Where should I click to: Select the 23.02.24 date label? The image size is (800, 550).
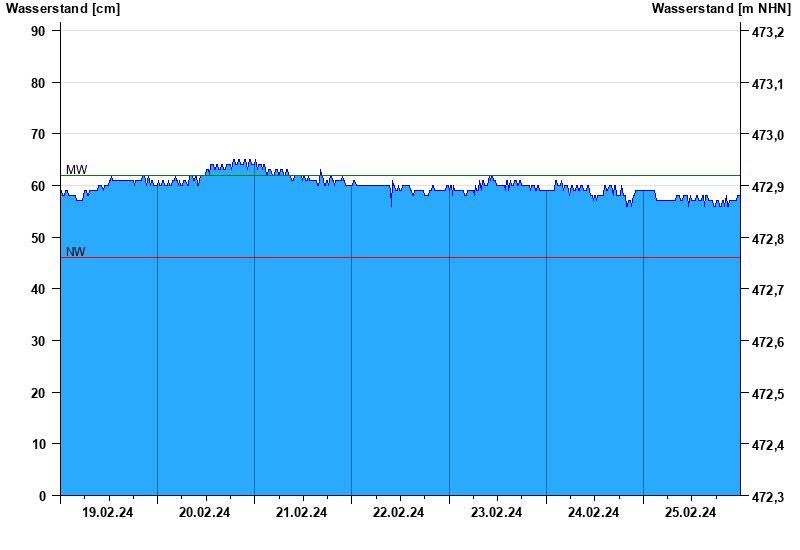[496, 512]
